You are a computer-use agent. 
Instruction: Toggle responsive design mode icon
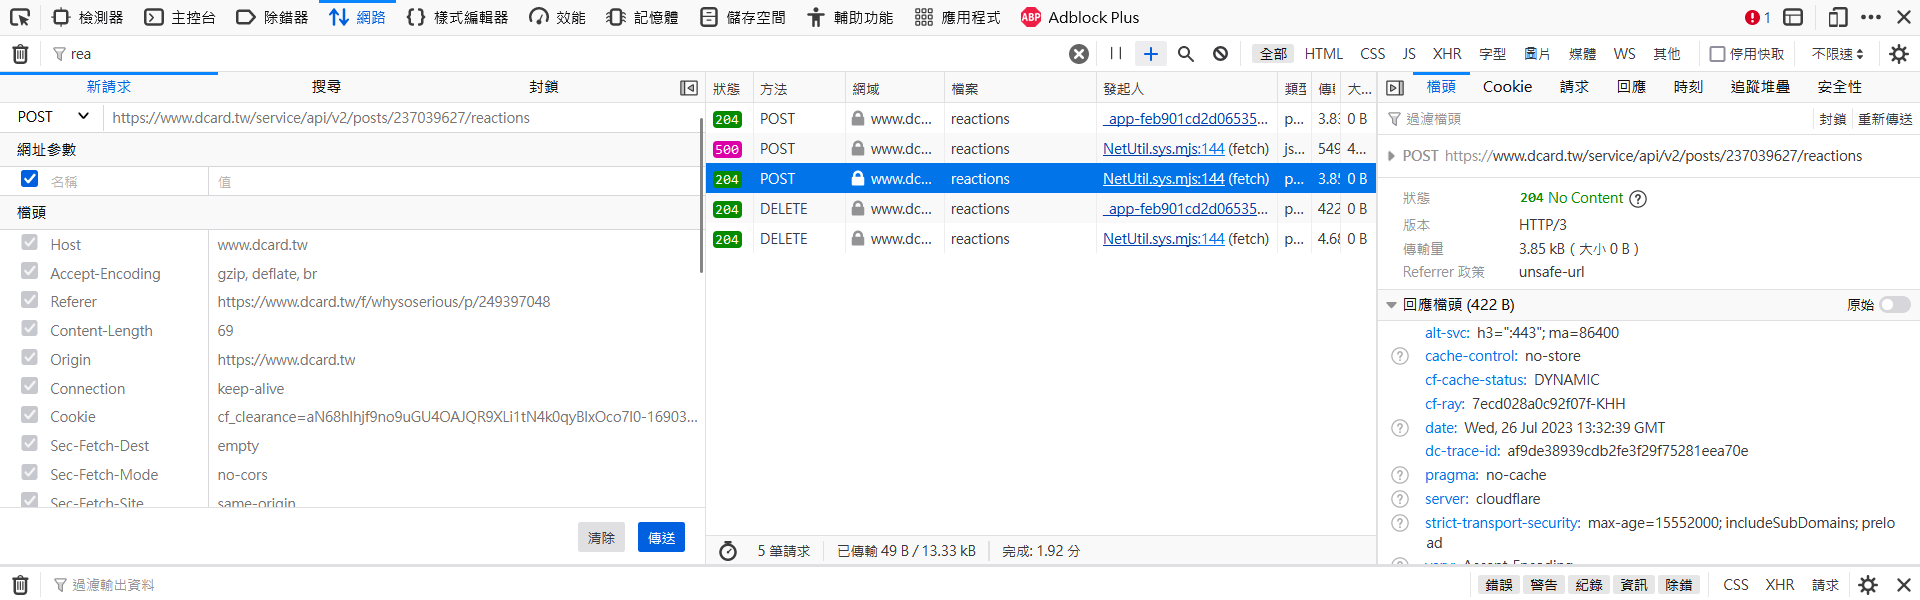[x=1837, y=17]
